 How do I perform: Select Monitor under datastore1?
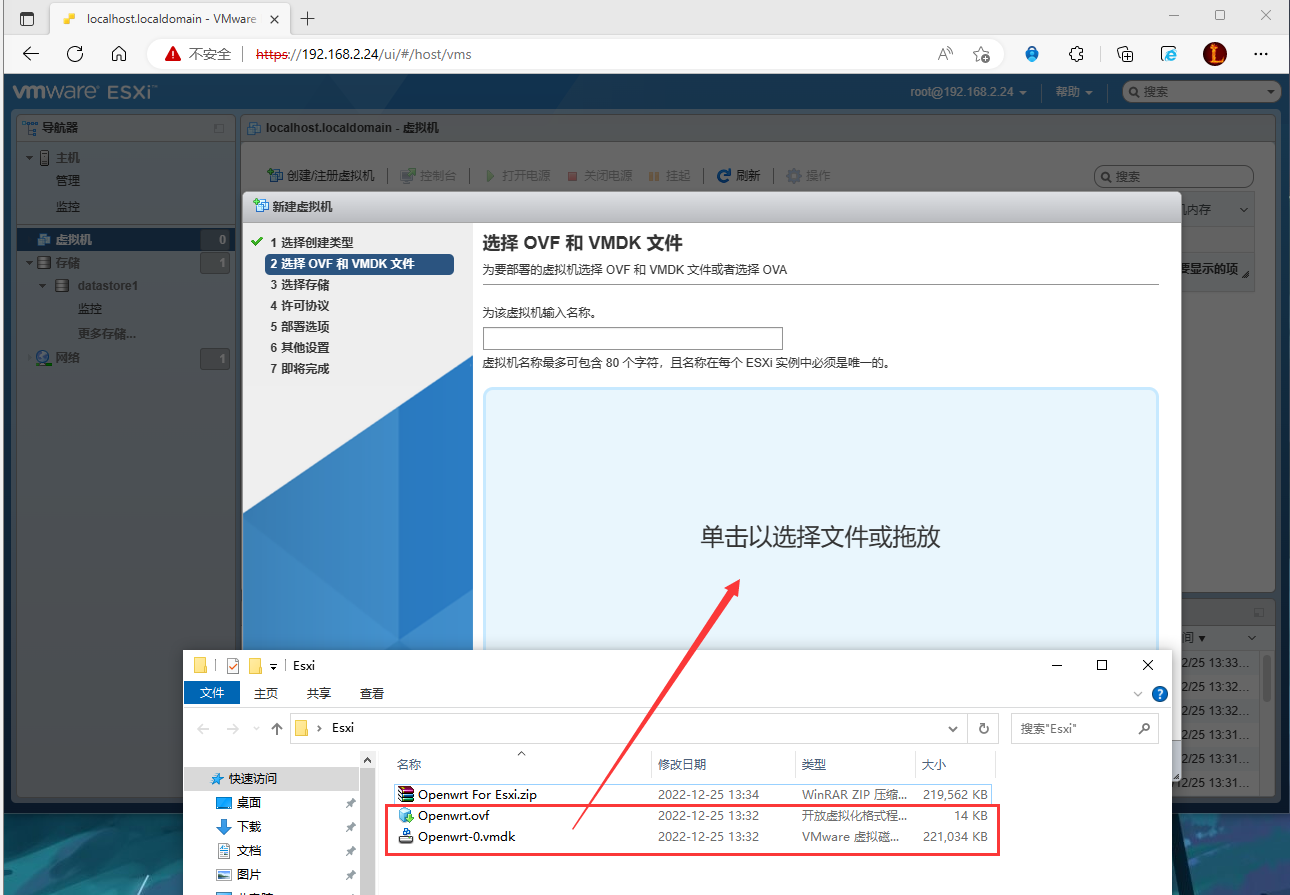(x=90, y=310)
